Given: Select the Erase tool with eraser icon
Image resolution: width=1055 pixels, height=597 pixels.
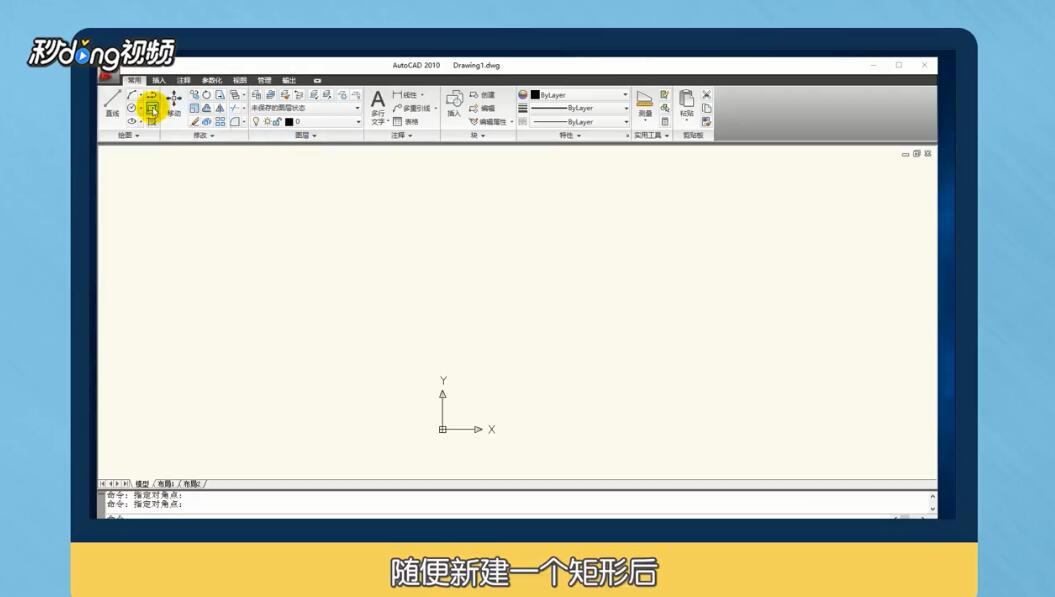Looking at the screenshot, I should (x=194, y=121).
